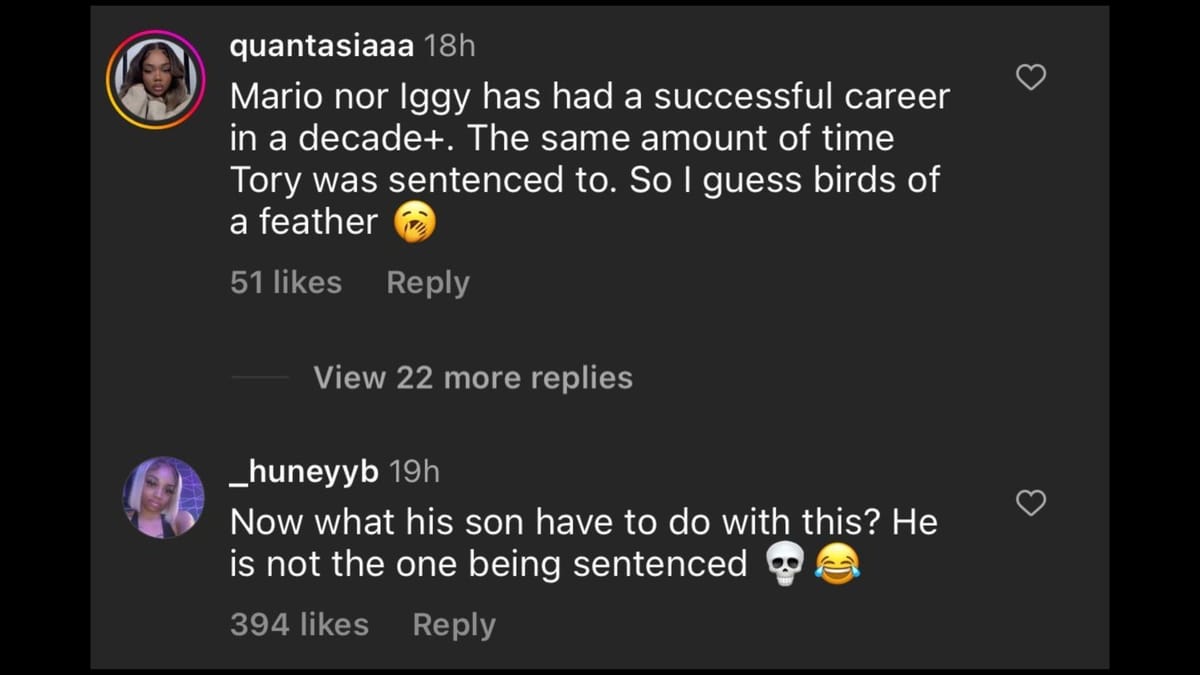Like the _huneyyb comment with heart icon

[x=1030, y=503]
